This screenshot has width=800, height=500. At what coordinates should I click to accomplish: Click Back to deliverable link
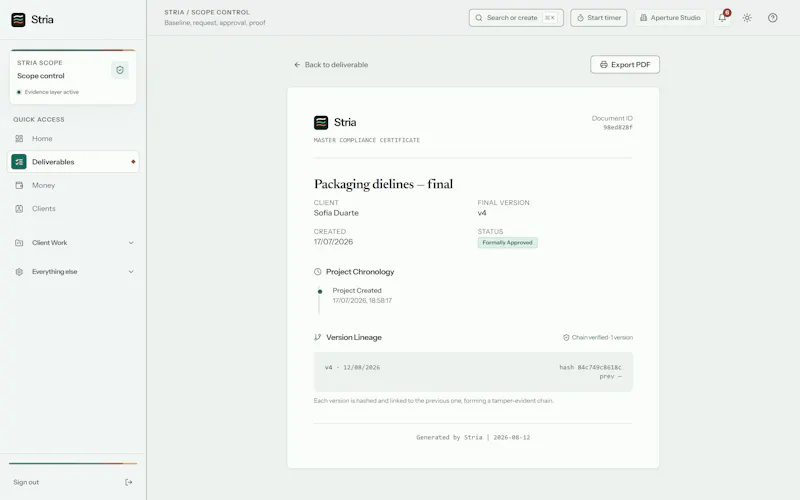331,65
